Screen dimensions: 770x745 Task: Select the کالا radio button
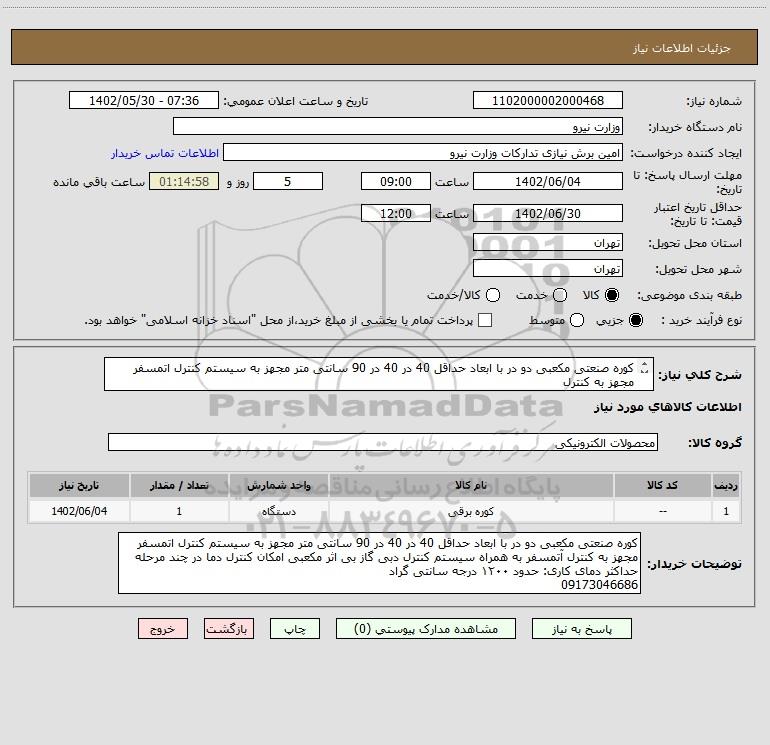click(x=612, y=295)
